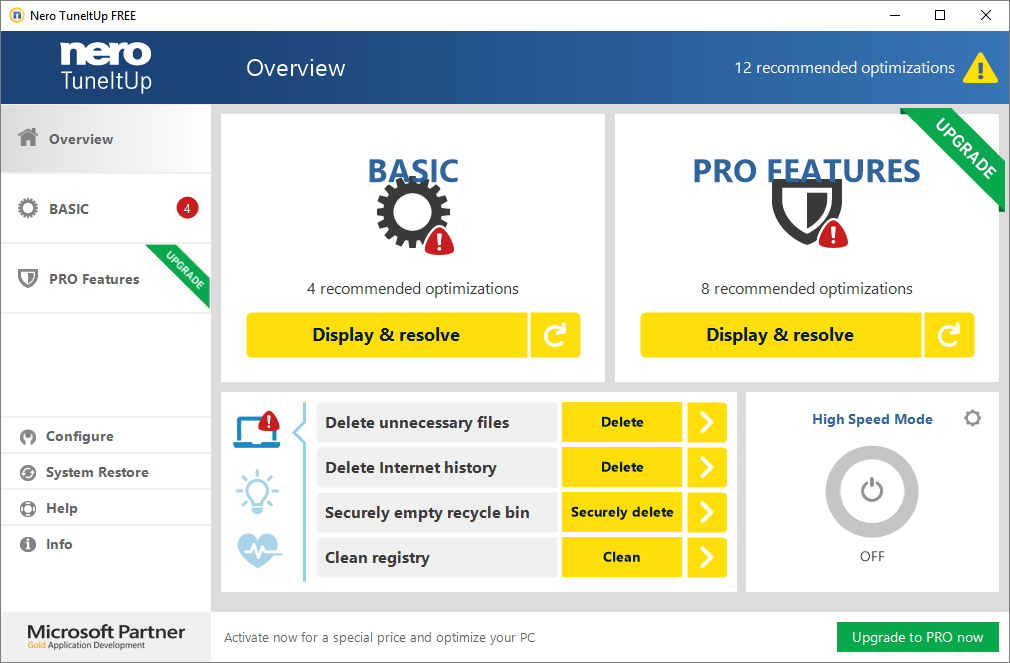Image resolution: width=1010 pixels, height=663 pixels.
Task: Expand details for Delete Internet history
Action: [x=707, y=468]
